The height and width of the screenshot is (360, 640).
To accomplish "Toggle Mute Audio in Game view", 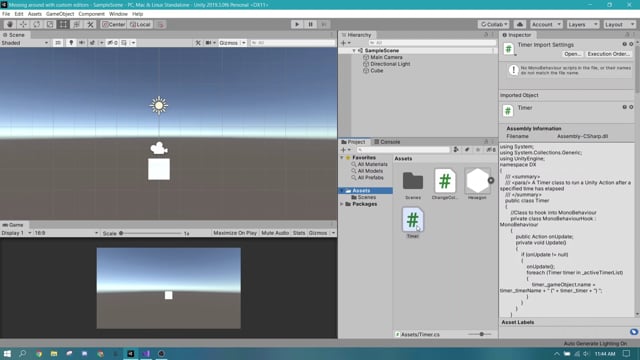I will [275, 233].
